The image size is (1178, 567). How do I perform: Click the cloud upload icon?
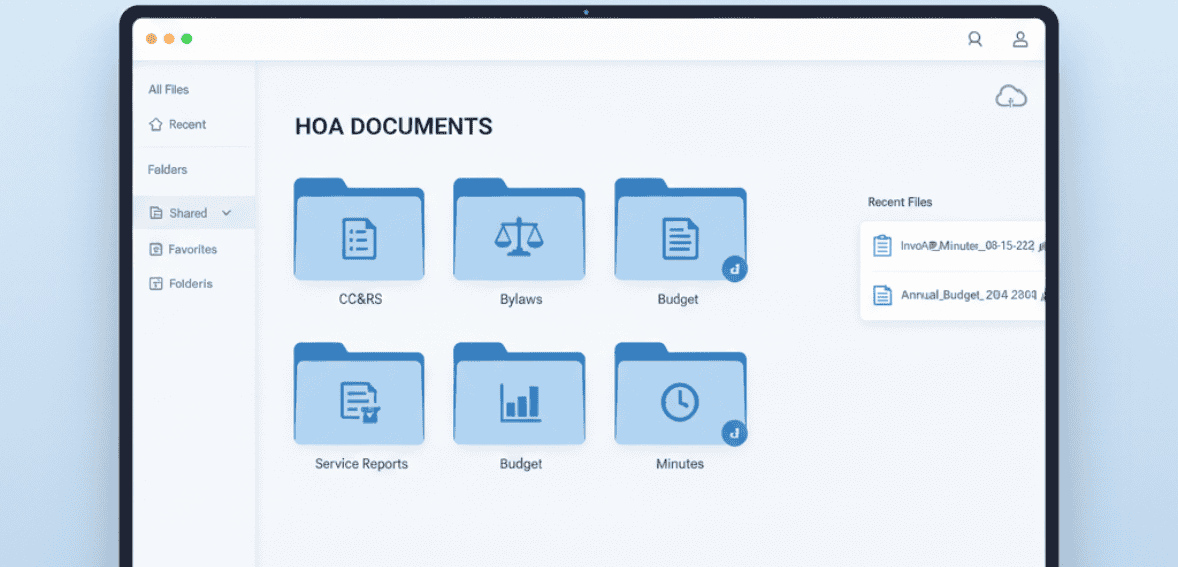pos(1010,96)
